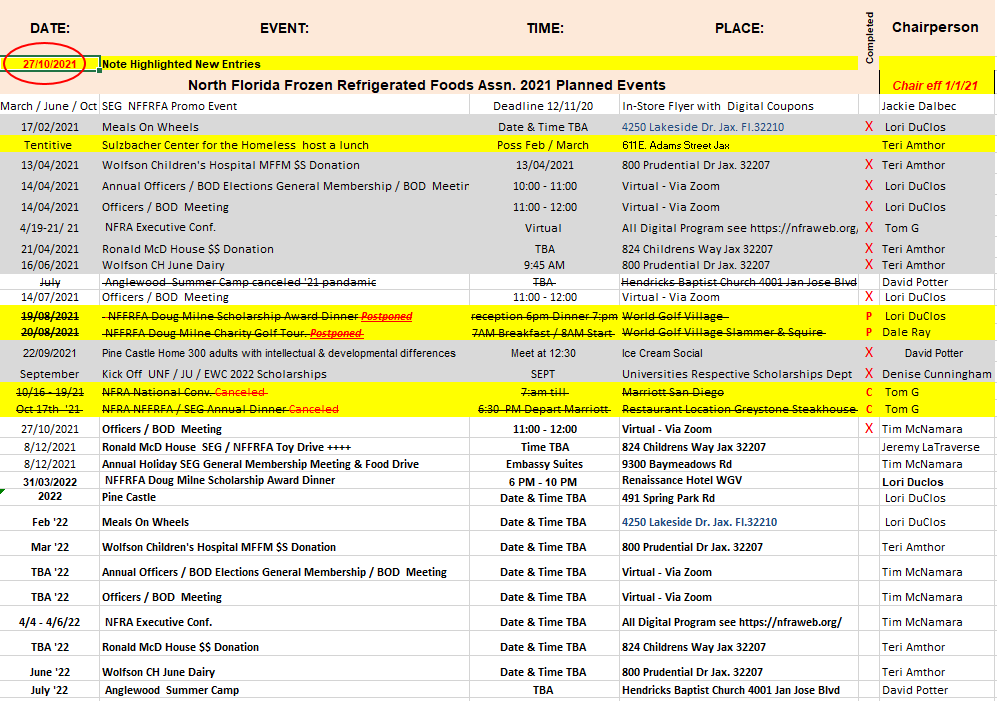Open the 4250 Lakeside Dr link in Feb '22 row
Viewport: 997px width, 701px height.
pos(699,522)
